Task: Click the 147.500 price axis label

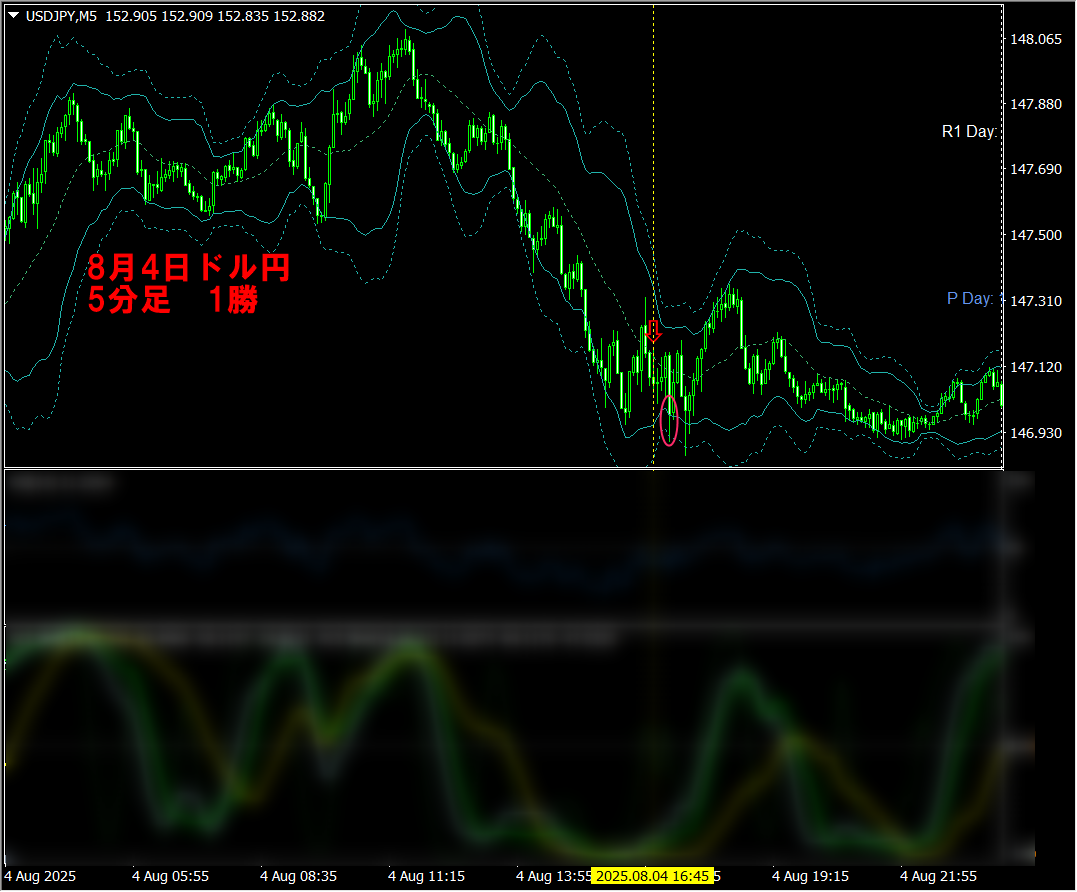Action: point(1036,235)
